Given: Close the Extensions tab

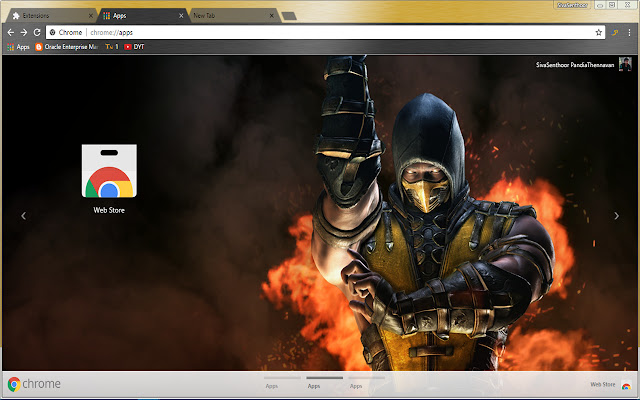Looking at the screenshot, I should (x=91, y=16).
